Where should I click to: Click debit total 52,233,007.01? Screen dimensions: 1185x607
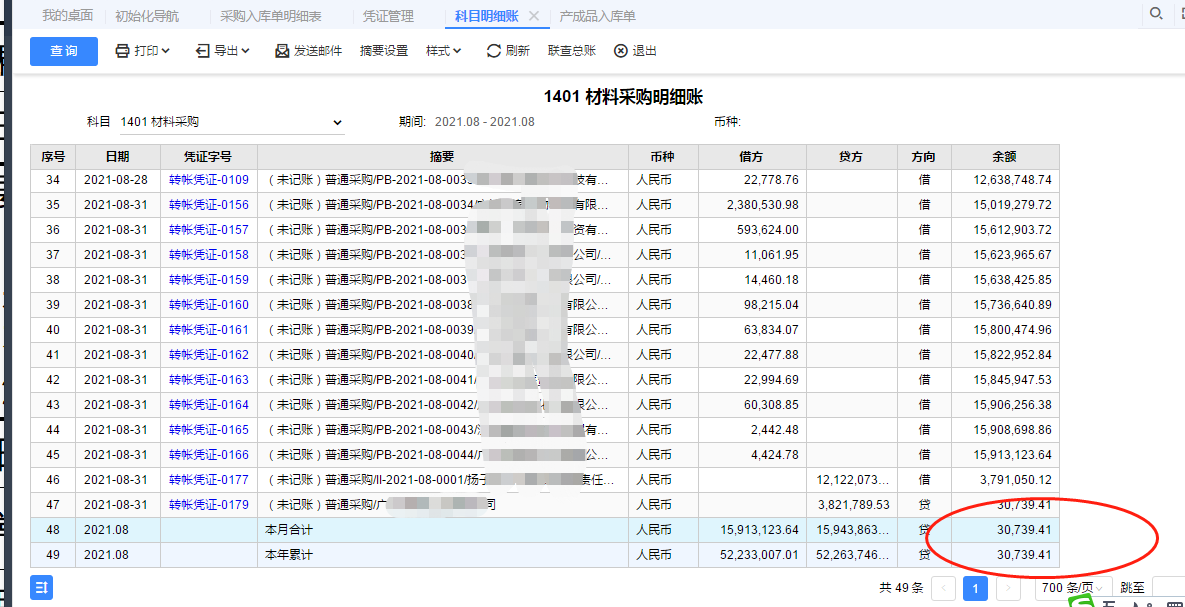coord(758,555)
